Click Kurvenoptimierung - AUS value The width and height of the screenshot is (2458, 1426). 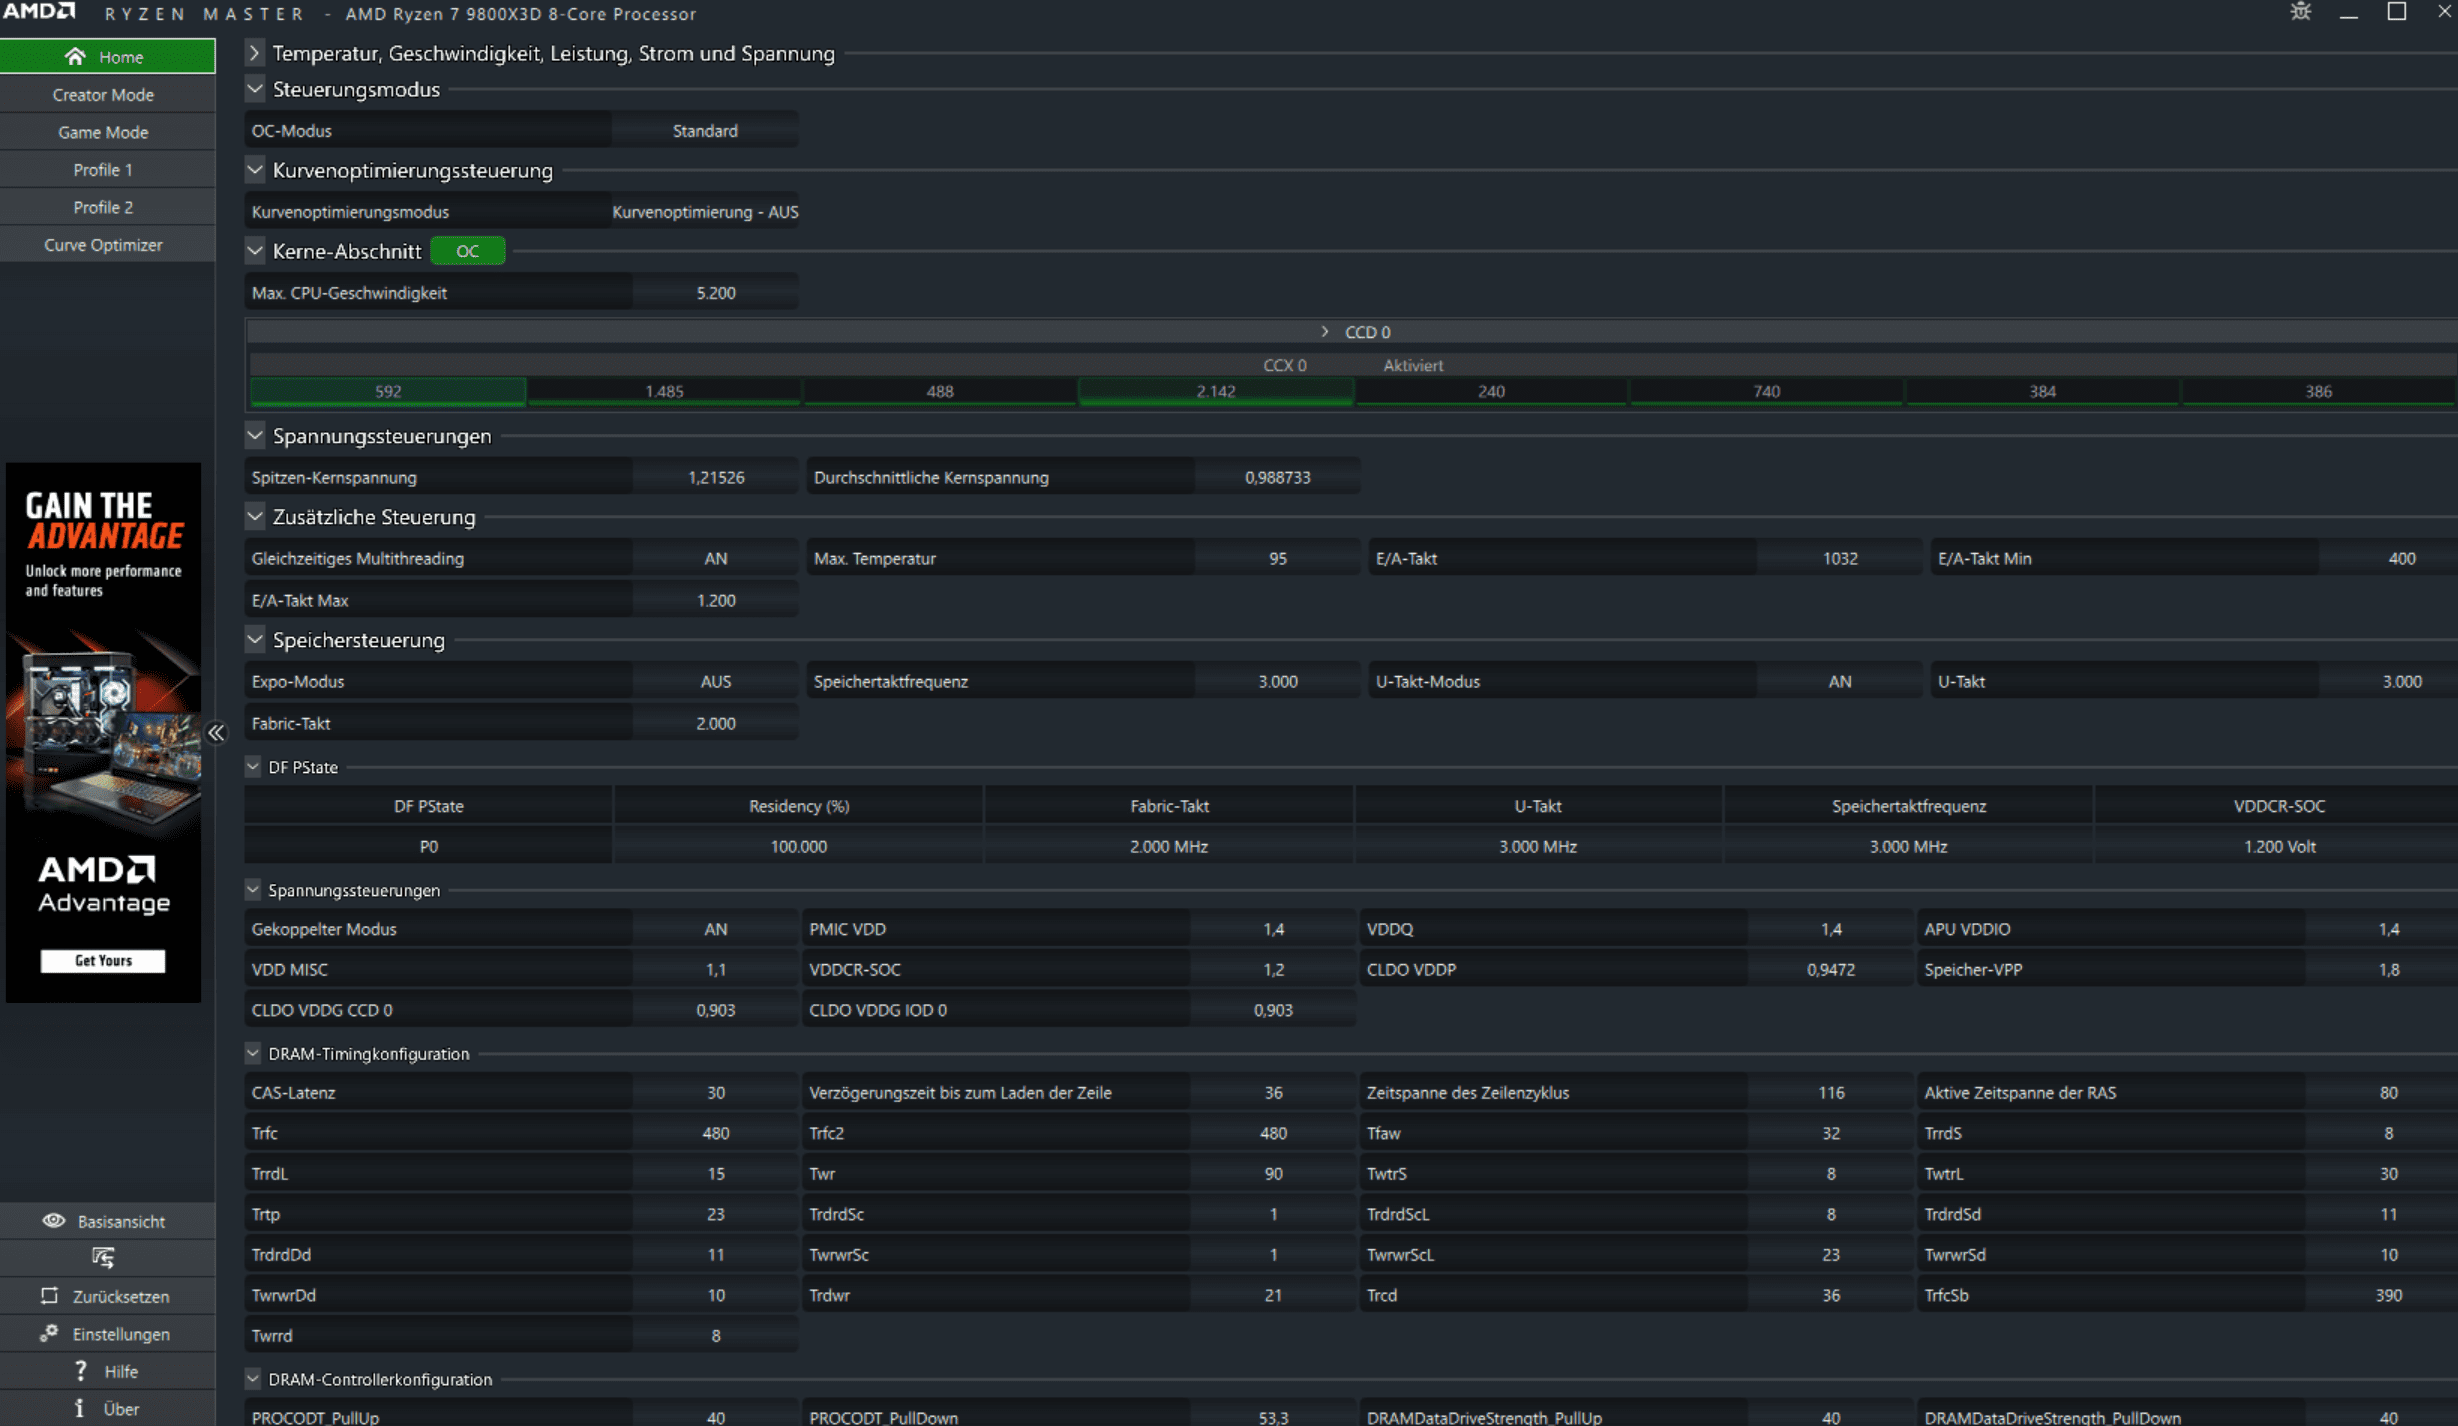pyautogui.click(x=705, y=212)
